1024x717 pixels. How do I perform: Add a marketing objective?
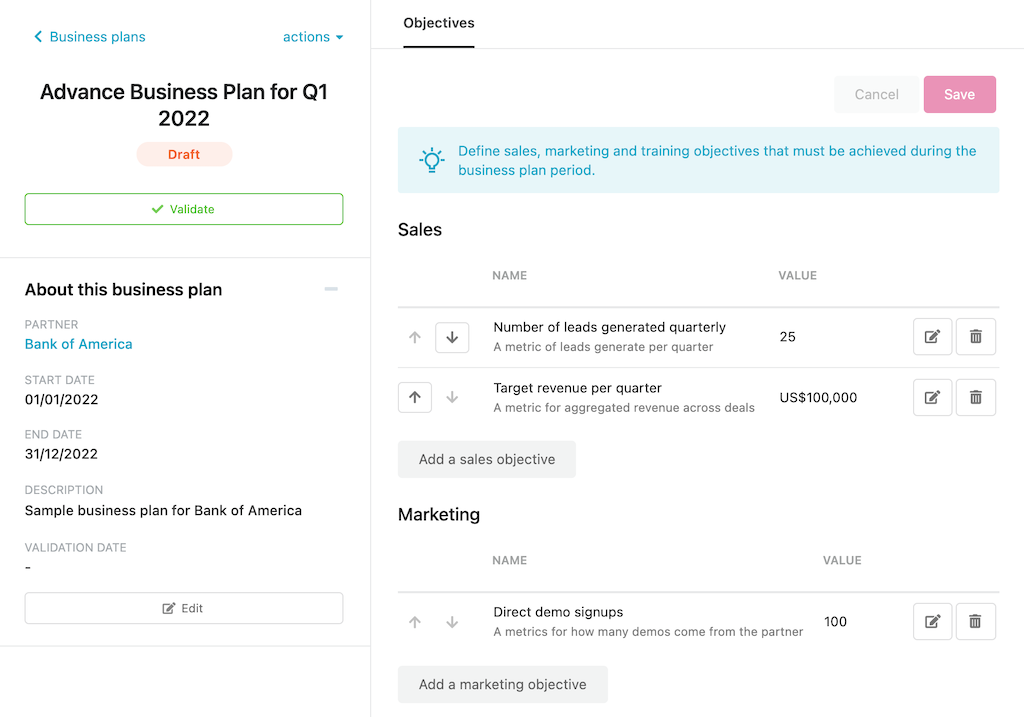point(502,684)
